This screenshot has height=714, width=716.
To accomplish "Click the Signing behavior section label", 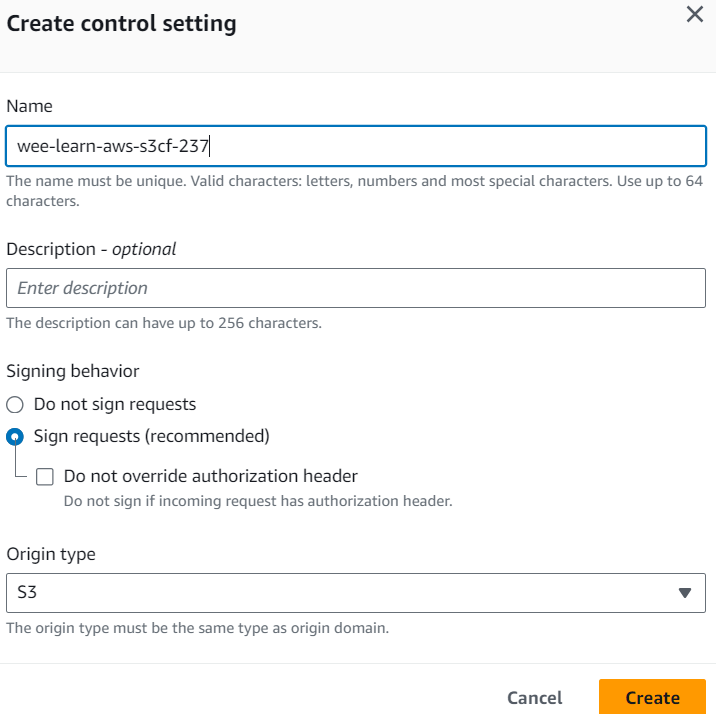I will (73, 371).
